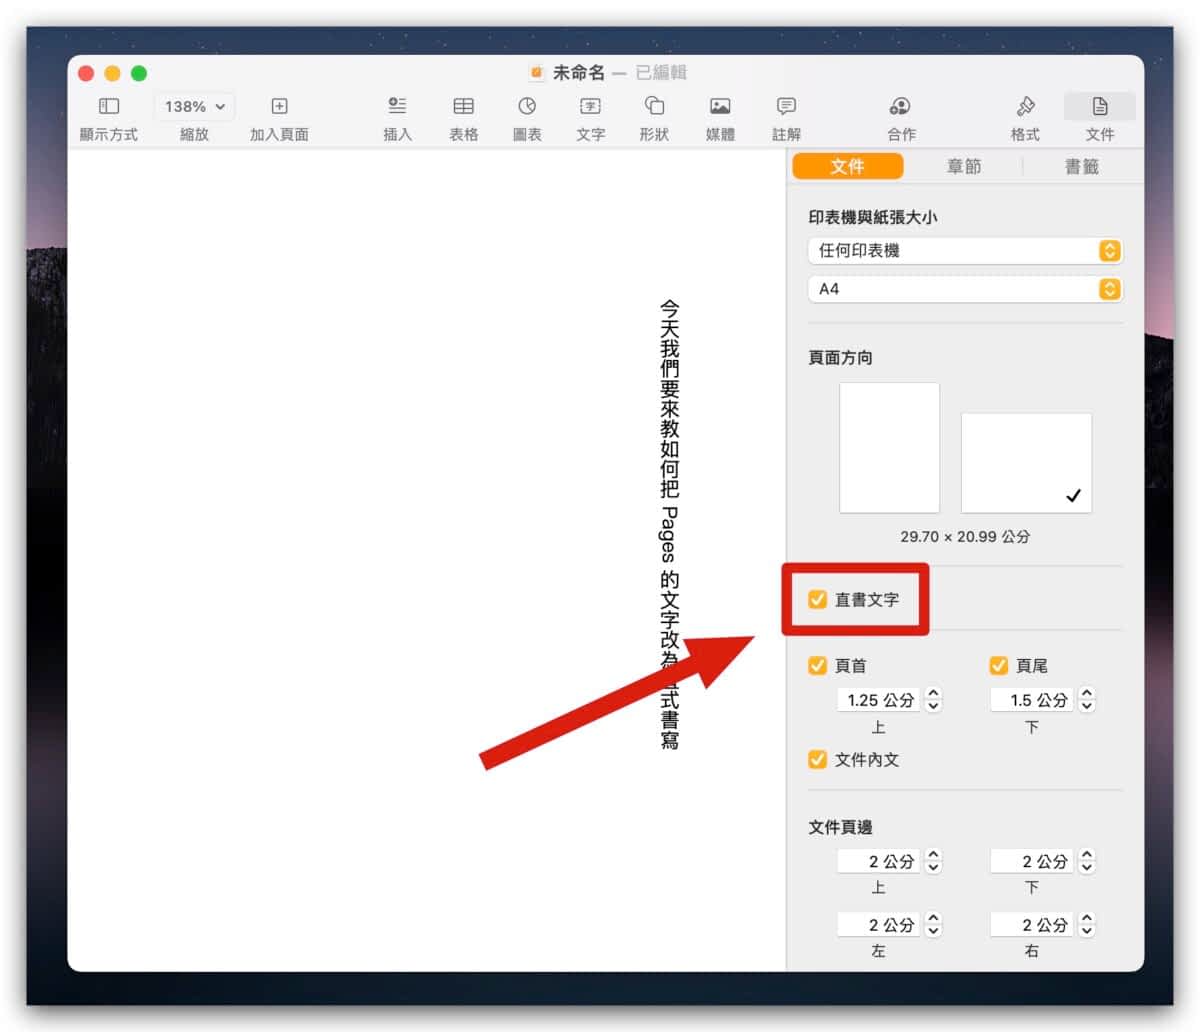Open the 合作 collaborate icon
The height and width of the screenshot is (1032, 1200).
pyautogui.click(x=900, y=106)
